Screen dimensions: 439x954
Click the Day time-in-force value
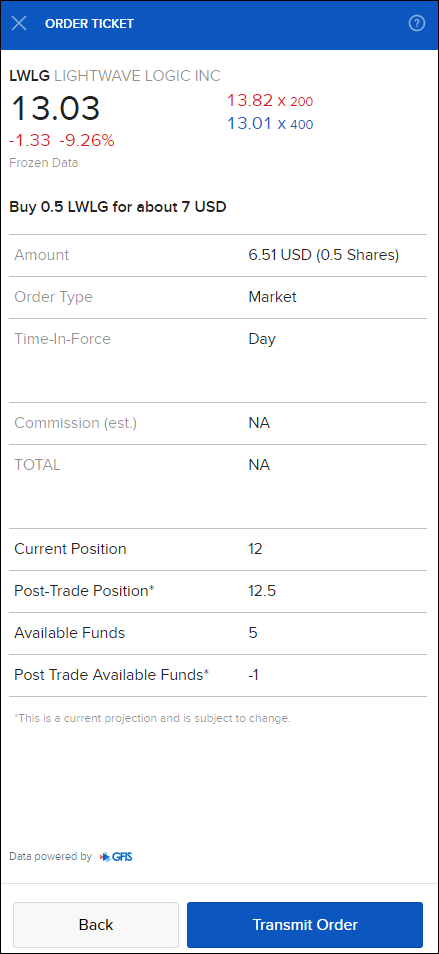point(262,339)
